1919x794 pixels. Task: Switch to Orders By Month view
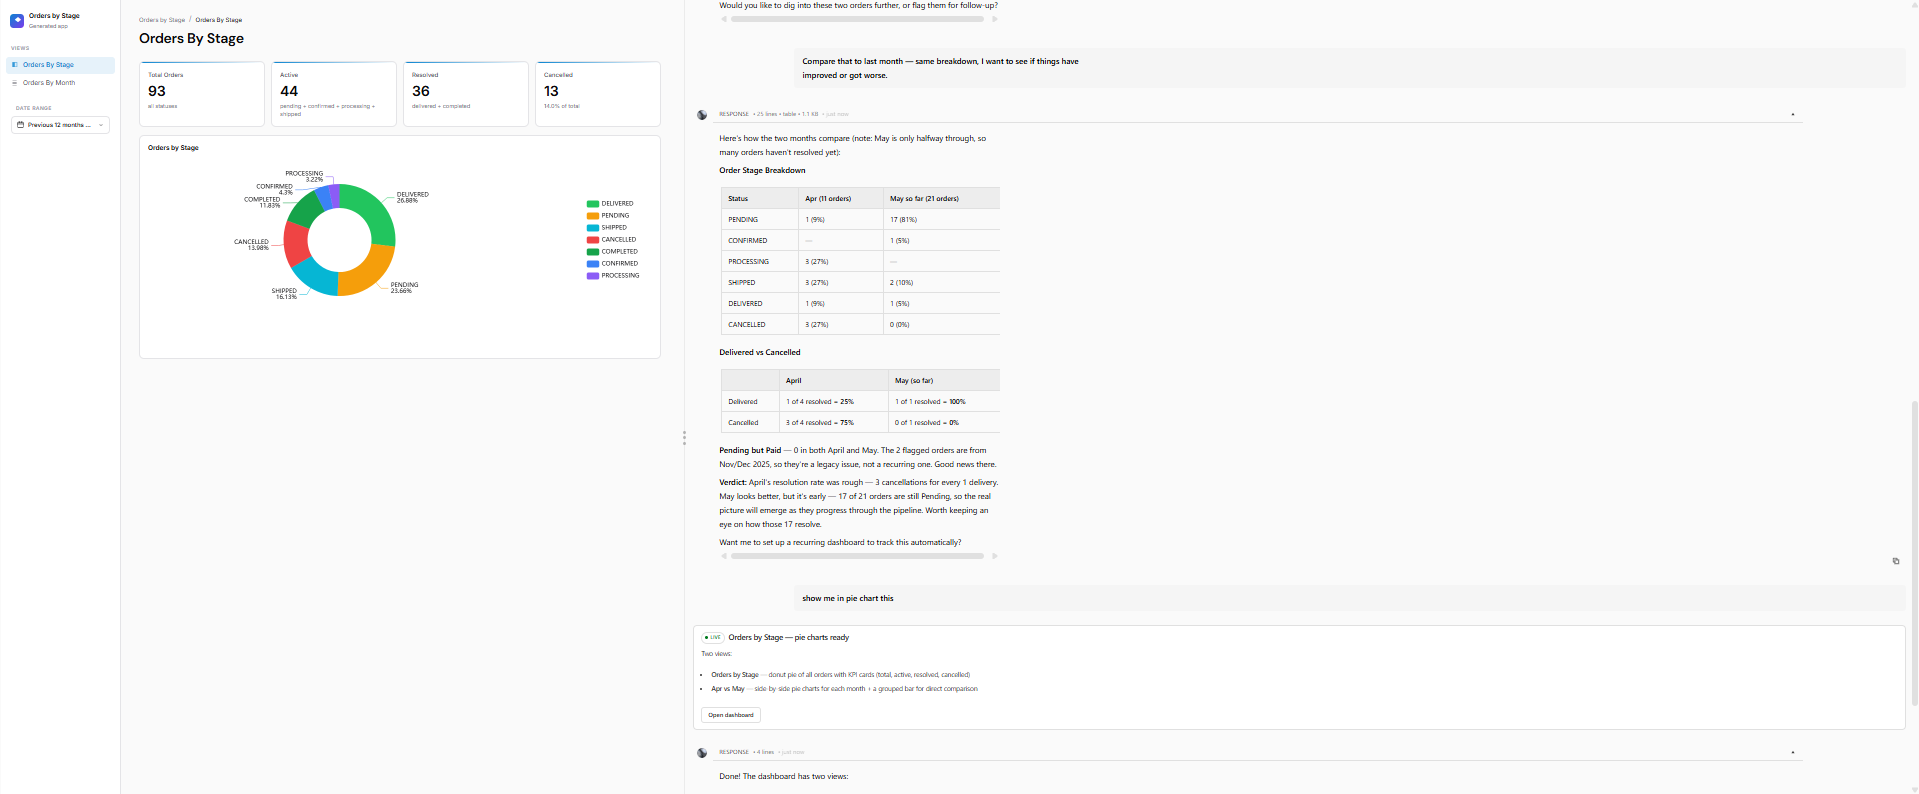tap(60, 83)
